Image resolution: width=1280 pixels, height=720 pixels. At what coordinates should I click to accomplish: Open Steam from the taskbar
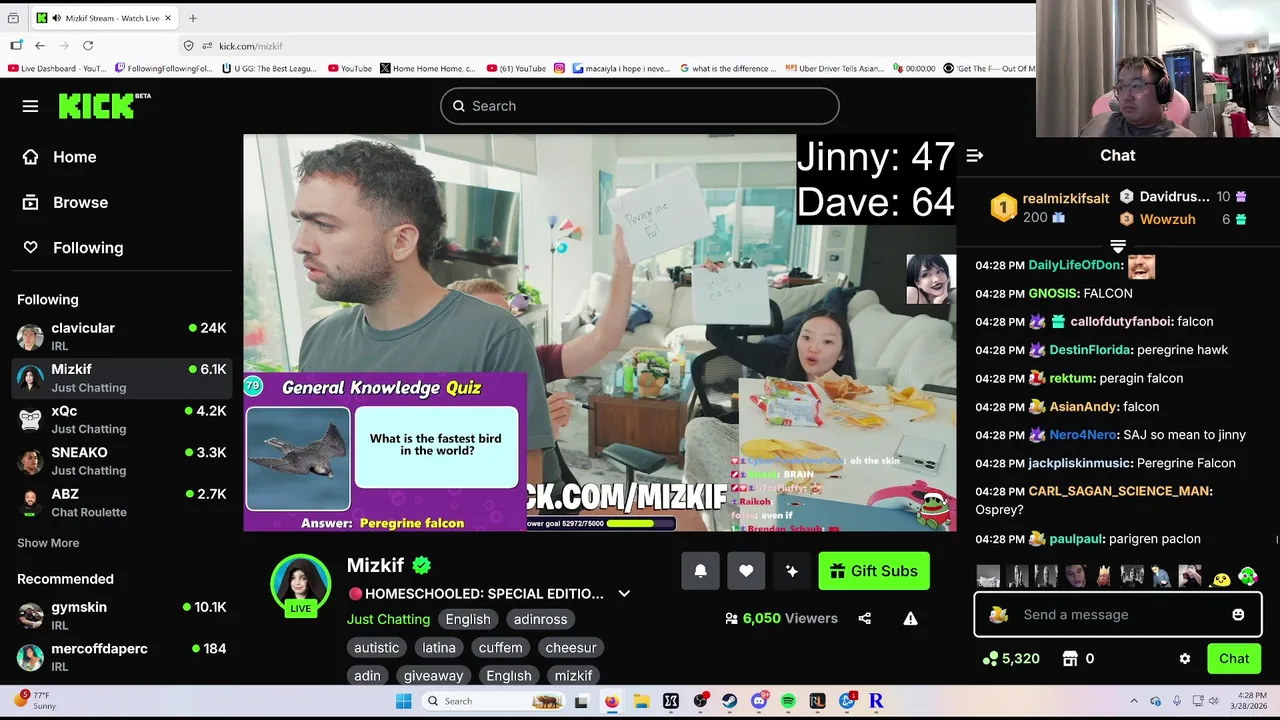(x=730, y=701)
